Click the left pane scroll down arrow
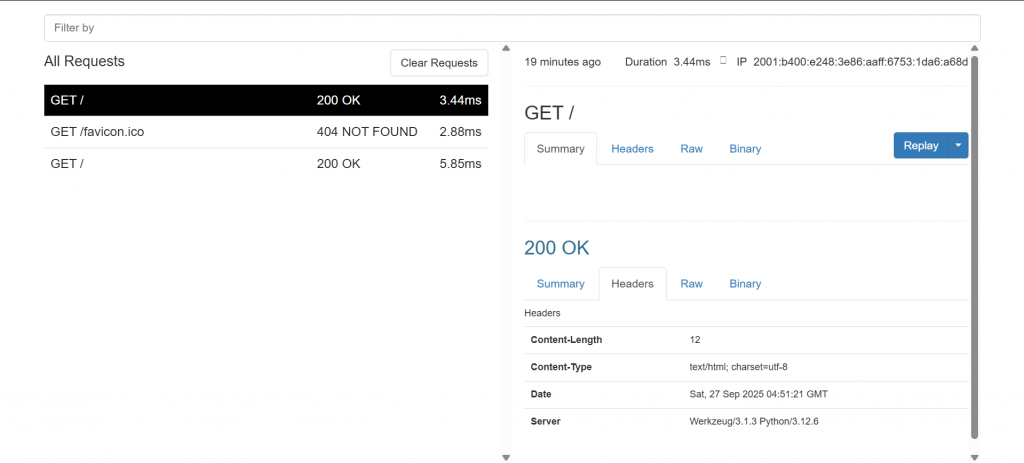 (x=505, y=457)
